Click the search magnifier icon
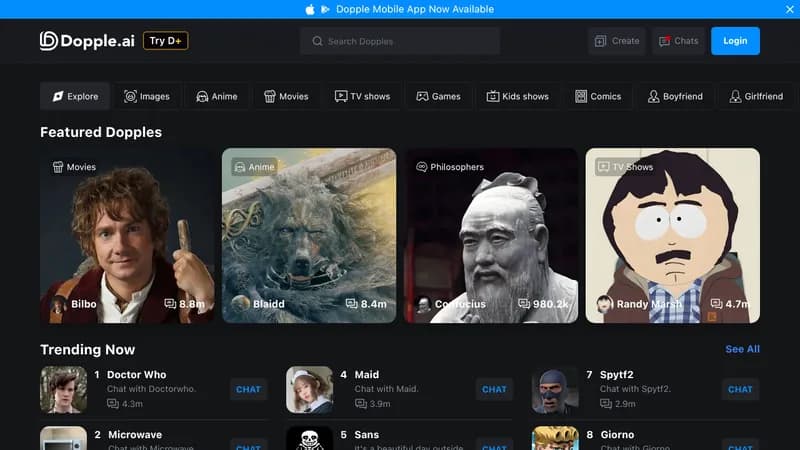Screen dimensions: 800x450 pyautogui.click(x=317, y=41)
